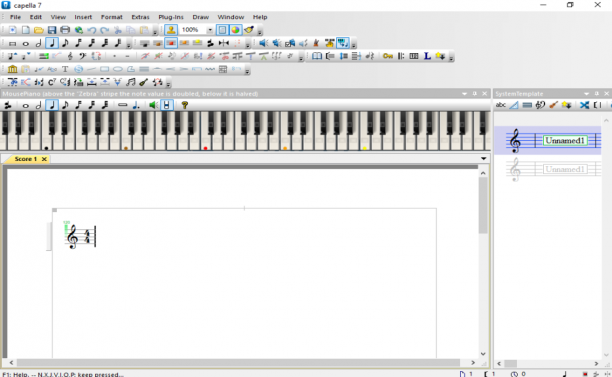Insert a bass clef
Image resolution: width=612 pixels, height=377 pixels.
point(83,56)
